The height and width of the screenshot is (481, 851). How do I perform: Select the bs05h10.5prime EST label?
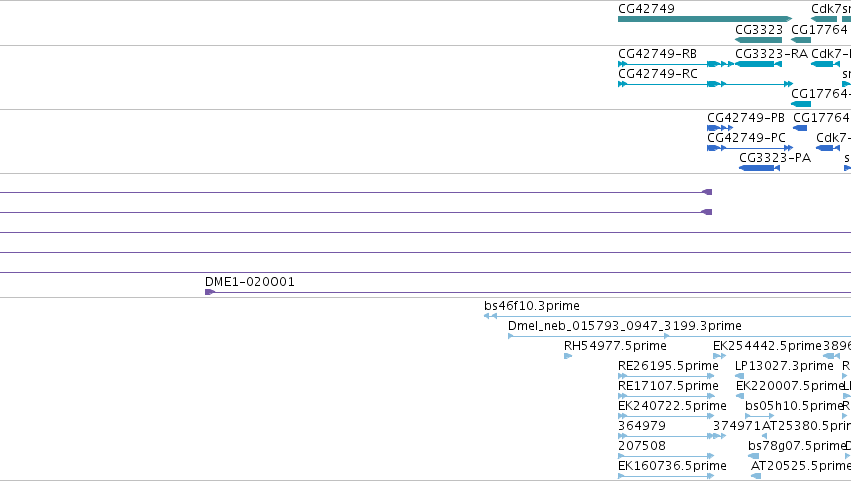(x=793, y=406)
